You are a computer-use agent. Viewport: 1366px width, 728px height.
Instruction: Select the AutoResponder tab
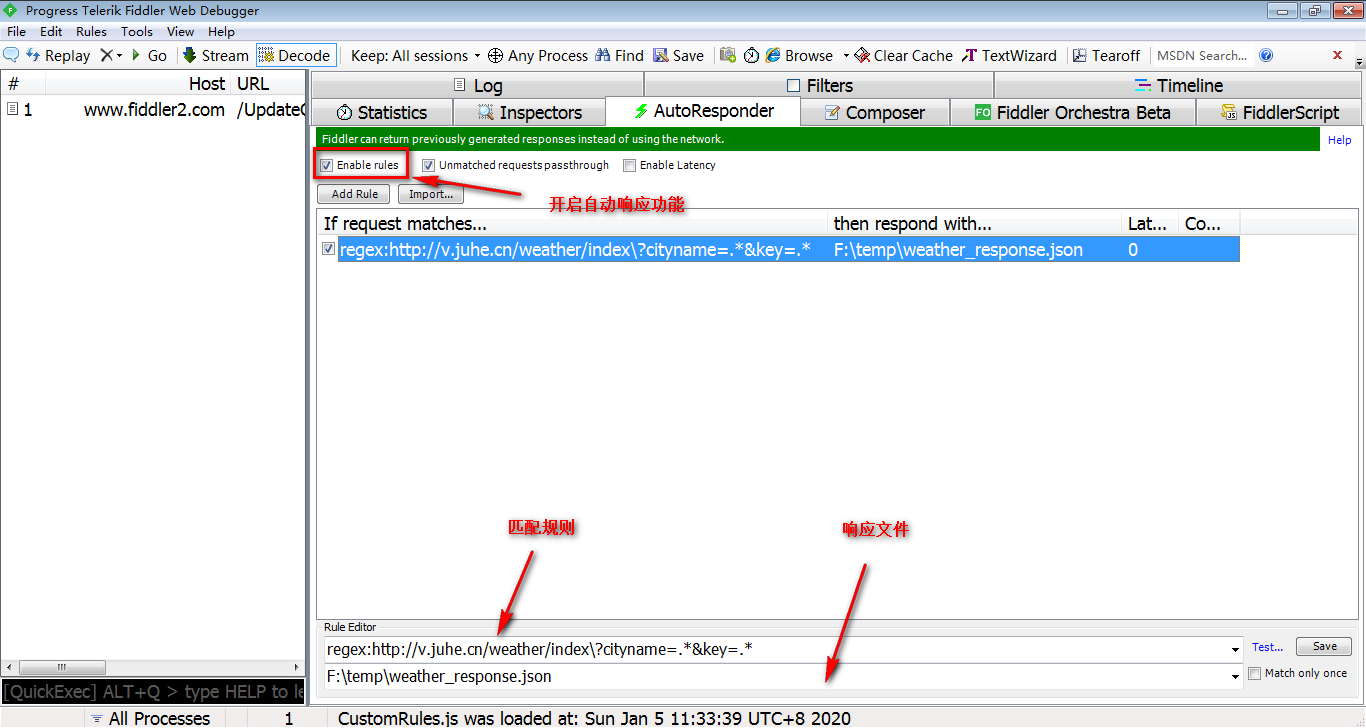(704, 110)
